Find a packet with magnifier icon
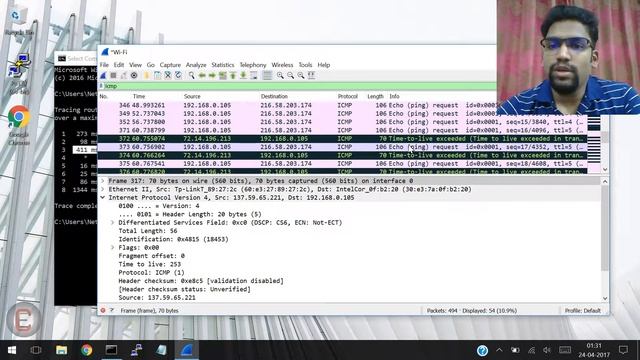Image resolution: width=640 pixels, height=360 pixels. tap(191, 76)
